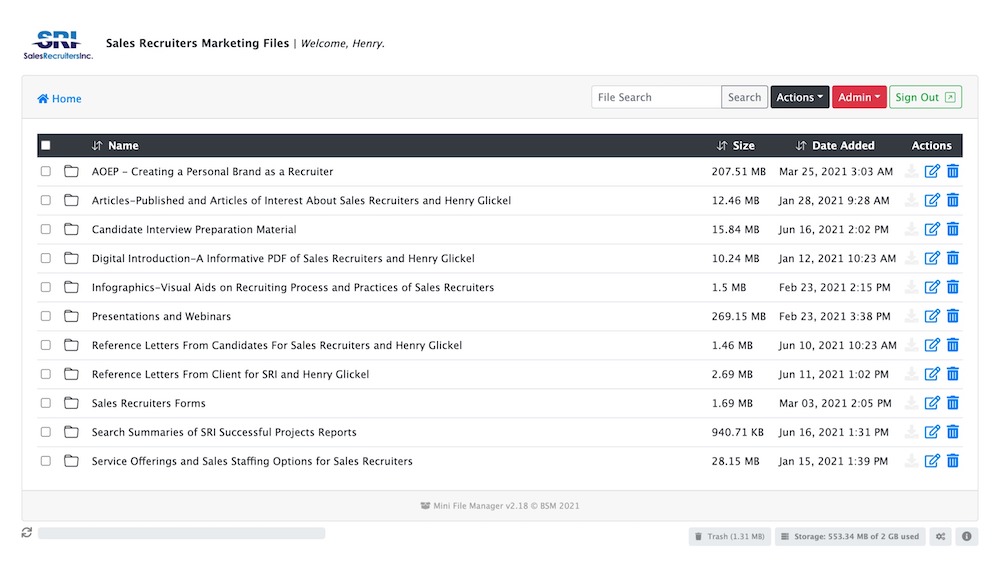This screenshot has width=1000, height=562.
Task: Sort the file list by Date Added
Action: tap(835, 145)
